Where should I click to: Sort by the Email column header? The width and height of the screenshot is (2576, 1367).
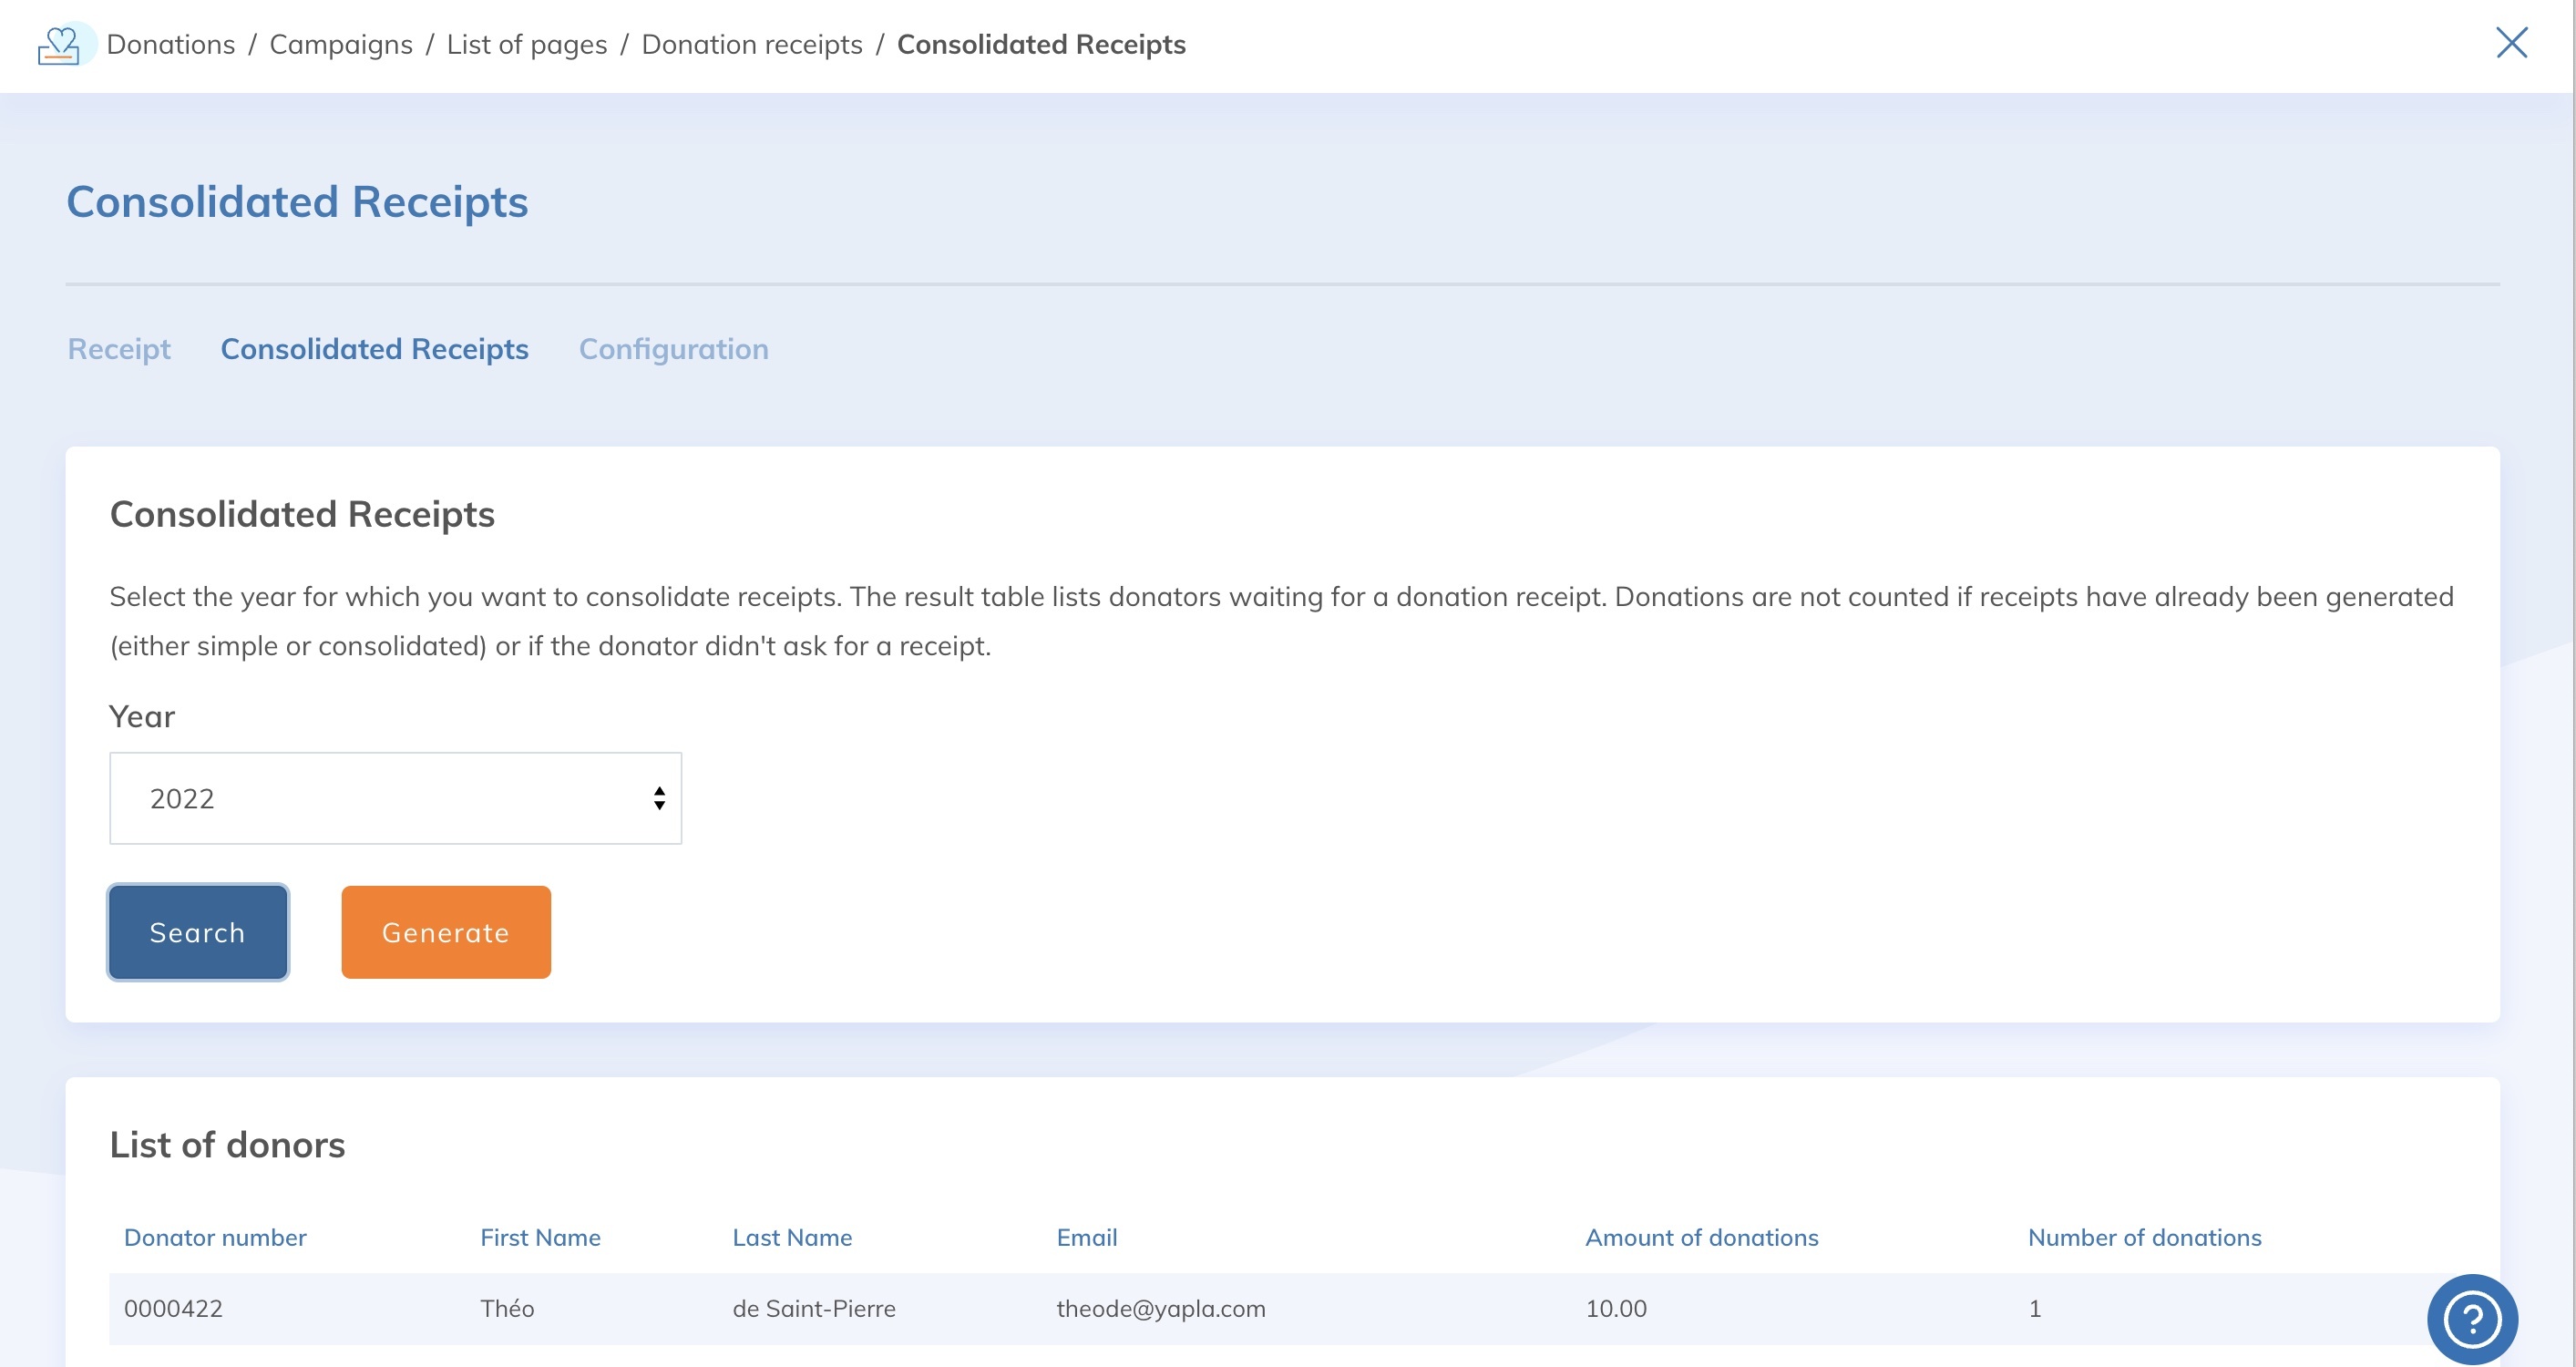point(1086,1237)
